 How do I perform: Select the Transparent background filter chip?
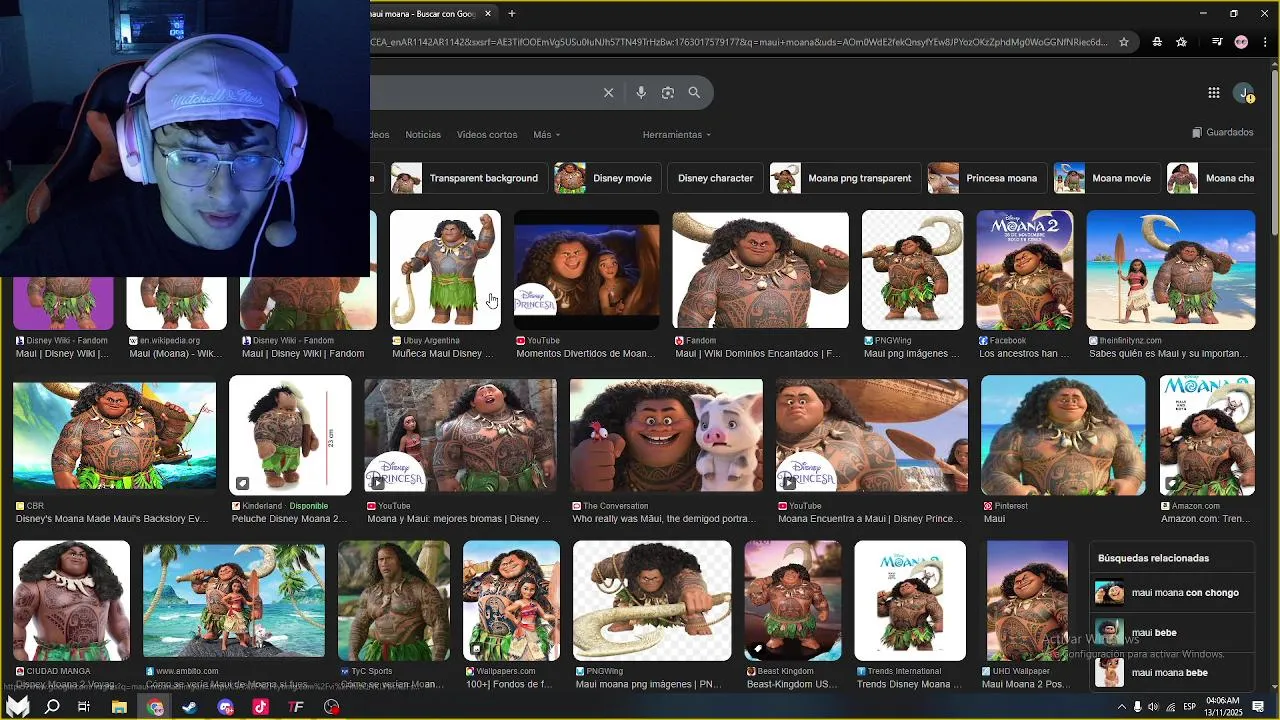[x=469, y=178]
